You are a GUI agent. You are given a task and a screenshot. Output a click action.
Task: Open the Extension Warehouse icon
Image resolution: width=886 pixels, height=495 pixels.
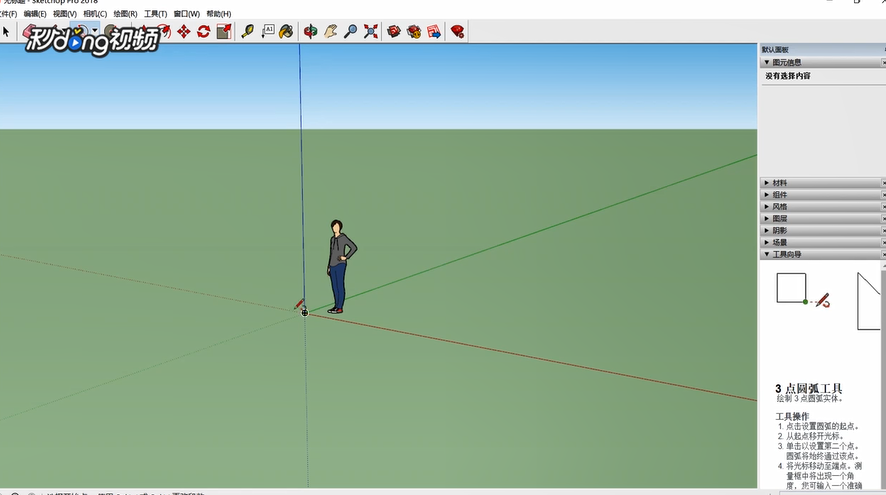pyautogui.click(x=414, y=32)
